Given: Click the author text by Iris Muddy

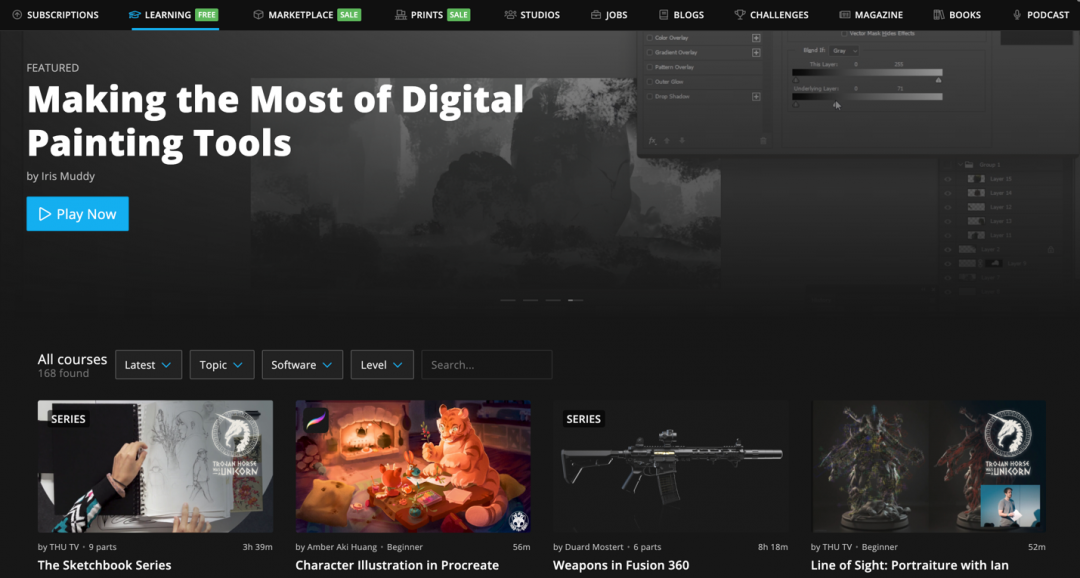Looking at the screenshot, I should coord(61,176).
